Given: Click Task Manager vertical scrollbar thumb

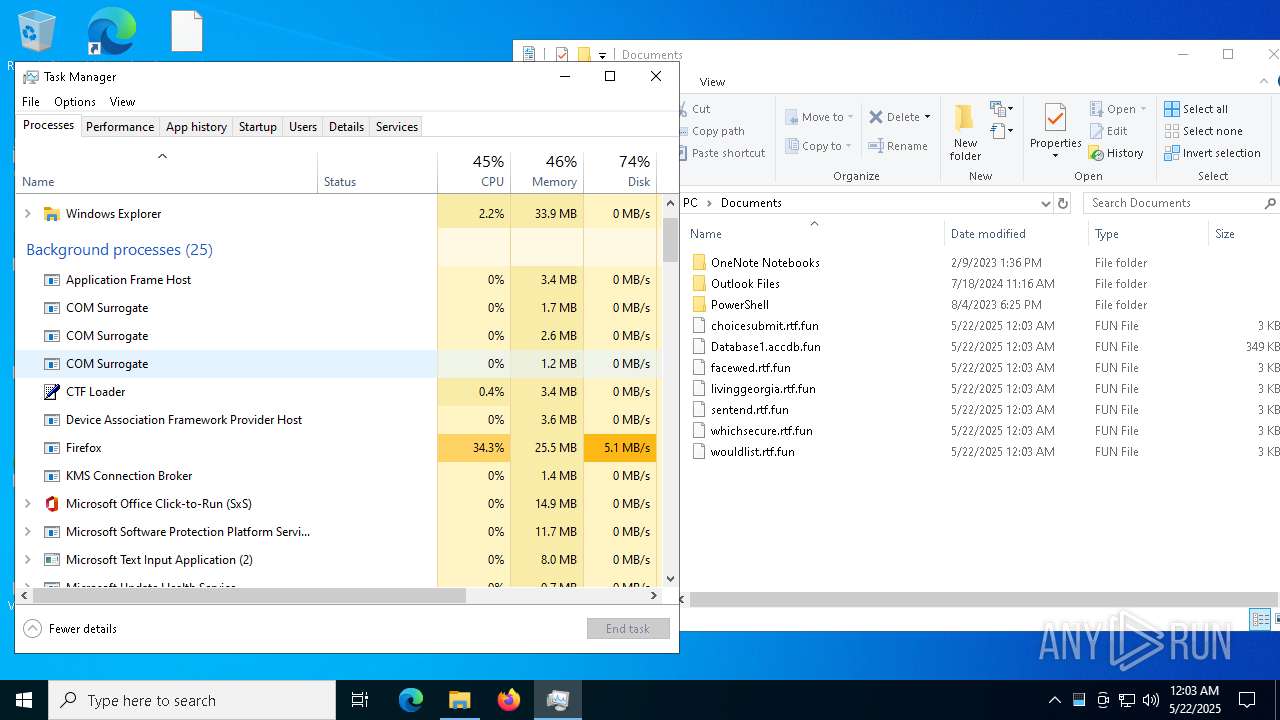Looking at the screenshot, I should tap(670, 238).
